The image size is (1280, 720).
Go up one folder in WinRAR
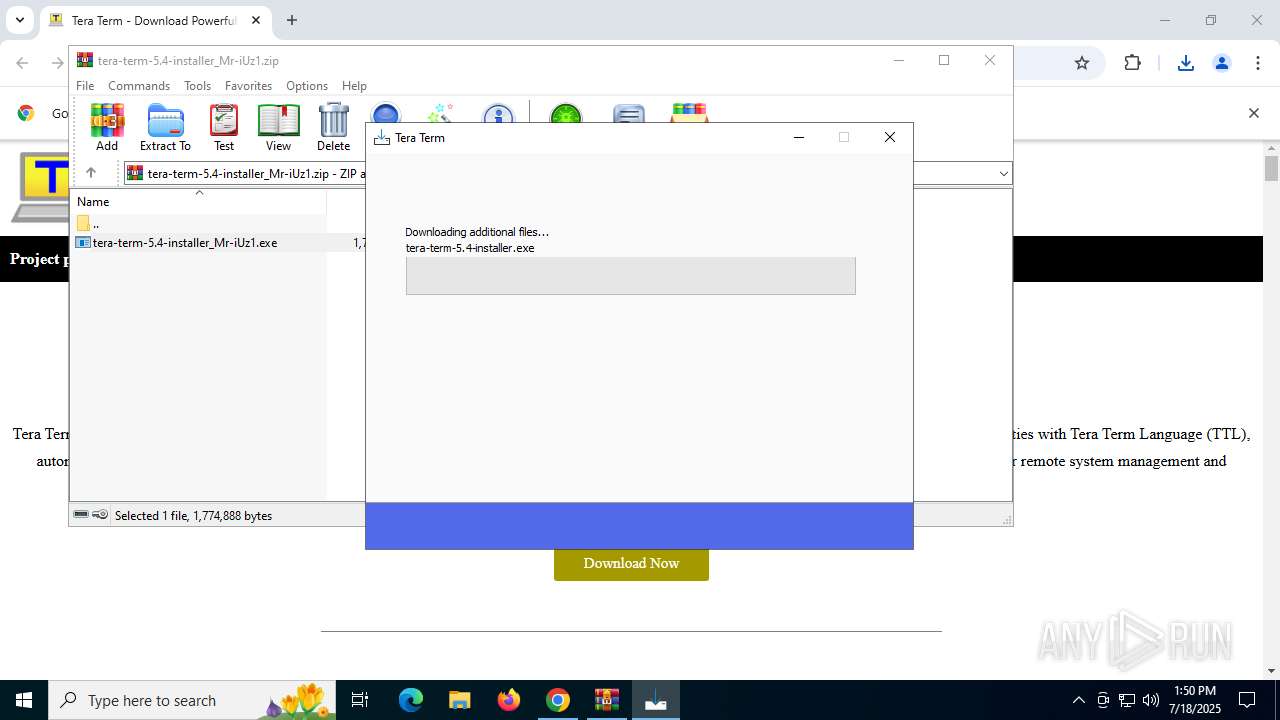point(91,173)
